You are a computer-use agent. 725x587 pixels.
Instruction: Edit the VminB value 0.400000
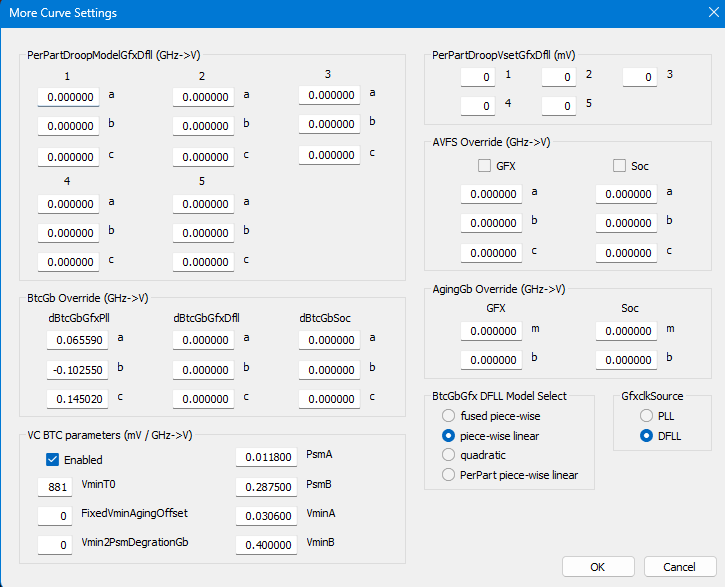(x=266, y=545)
